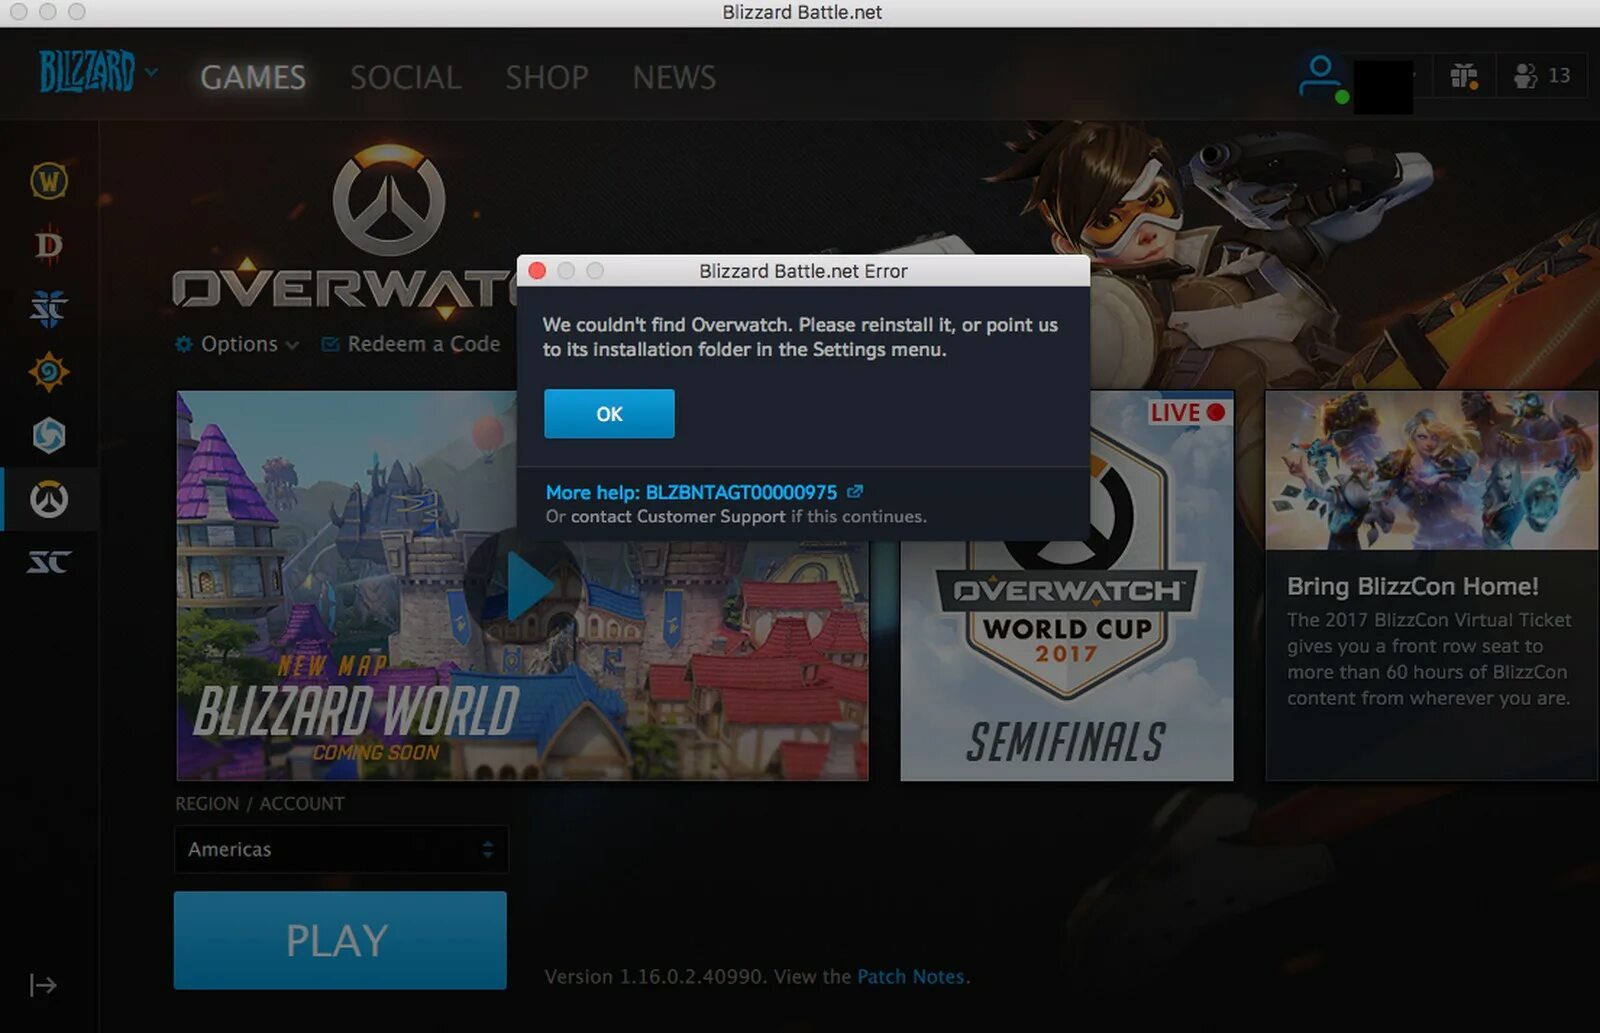Screen dimensions: 1600x1033
Task: Click the Customer Support text in dialog
Action: [x=711, y=516]
